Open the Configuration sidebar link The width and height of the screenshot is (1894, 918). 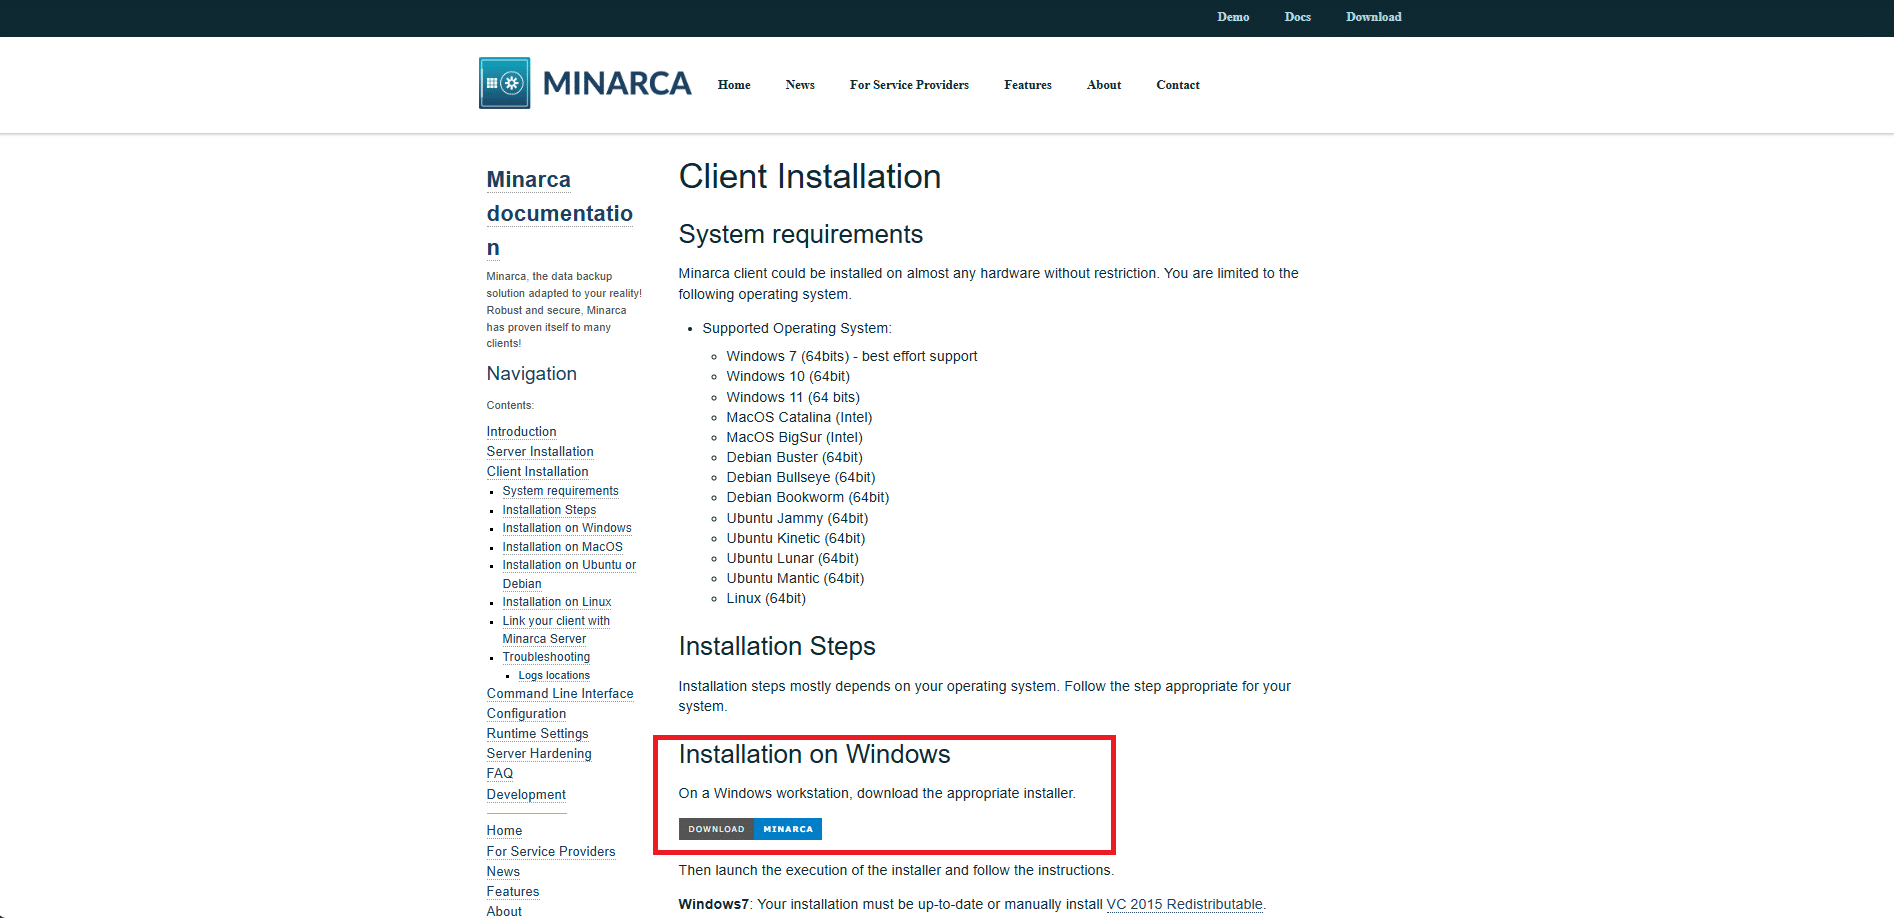tap(526, 714)
